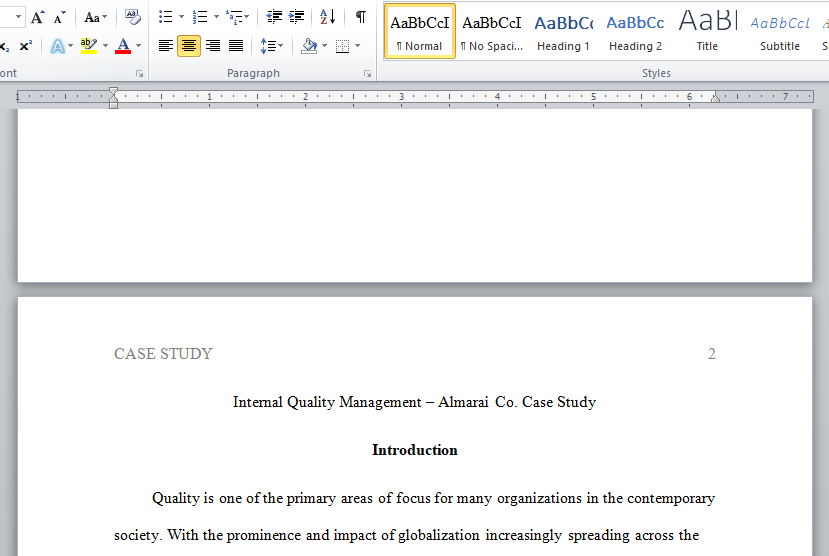Image resolution: width=829 pixels, height=556 pixels.
Task: Apply the Heading 2 style
Action: point(635,31)
